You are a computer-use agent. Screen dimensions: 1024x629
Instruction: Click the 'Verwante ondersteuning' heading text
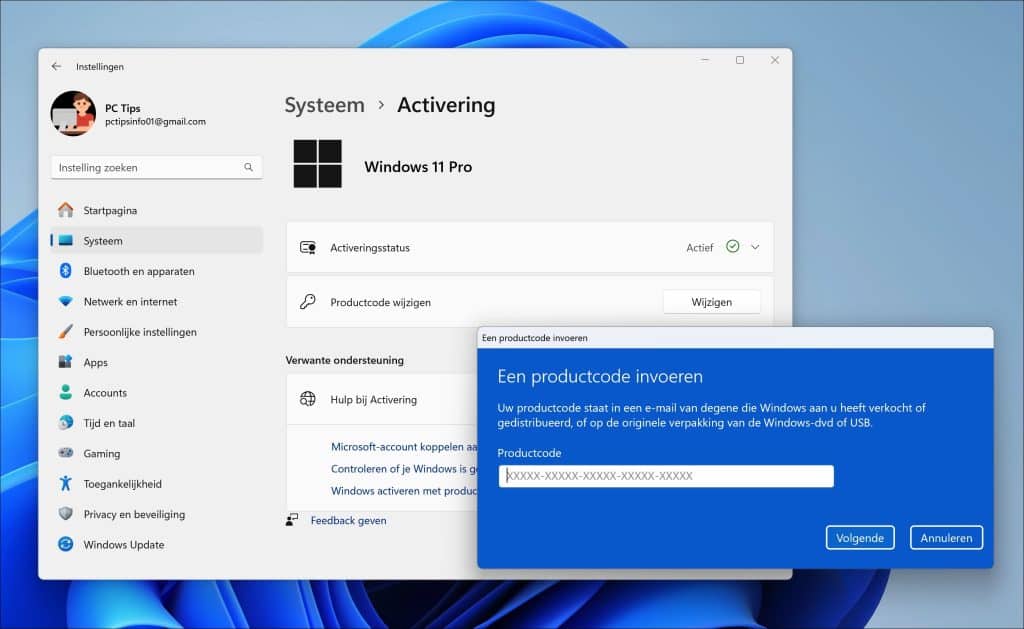coord(344,360)
